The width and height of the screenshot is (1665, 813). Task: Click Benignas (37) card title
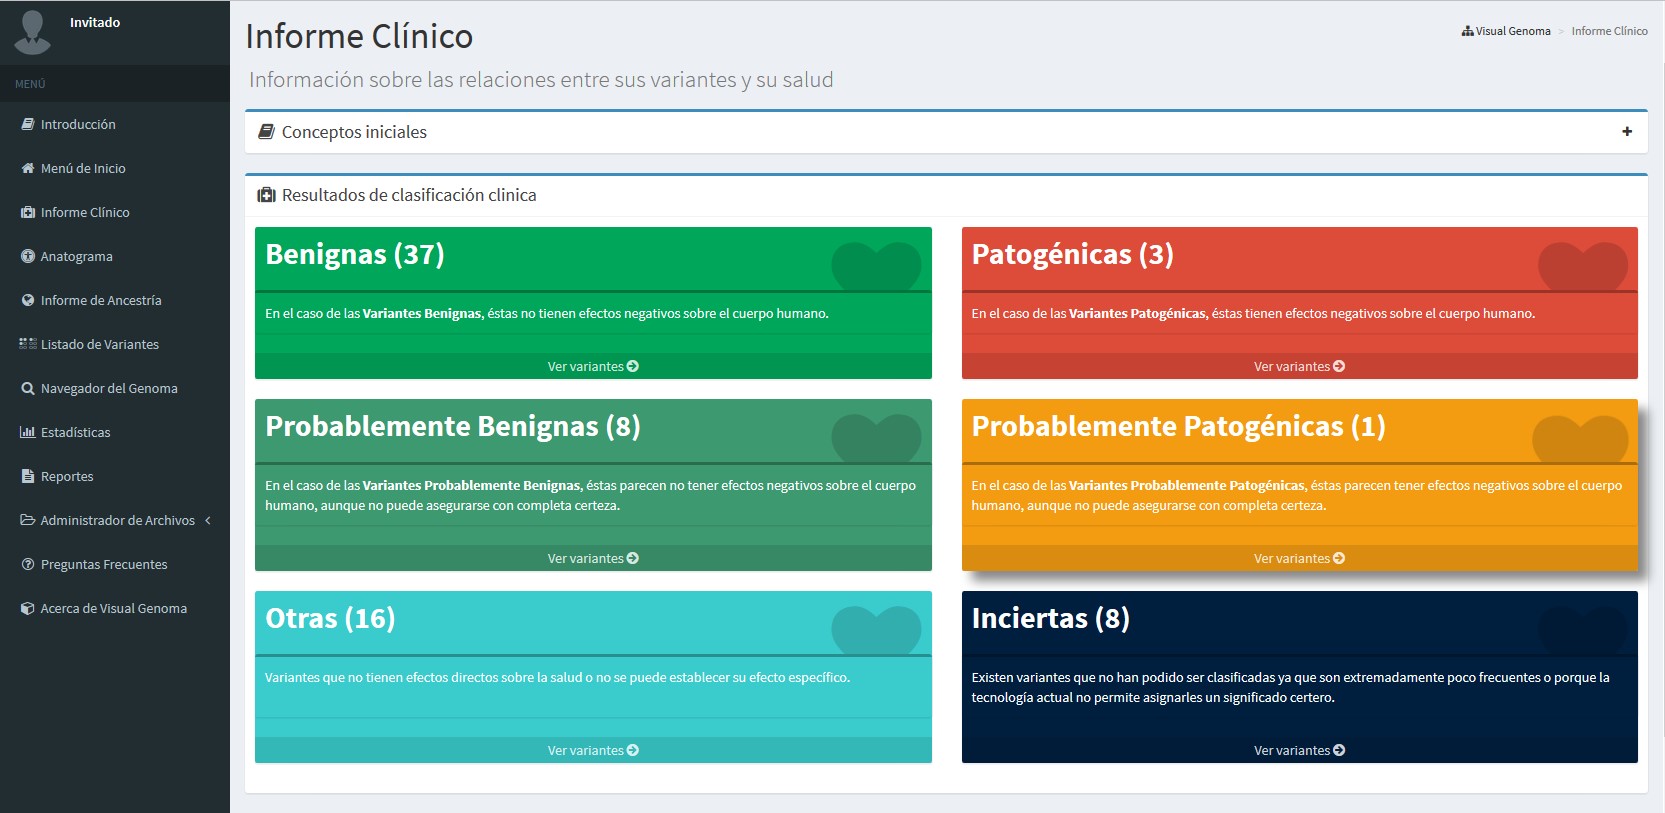(355, 254)
